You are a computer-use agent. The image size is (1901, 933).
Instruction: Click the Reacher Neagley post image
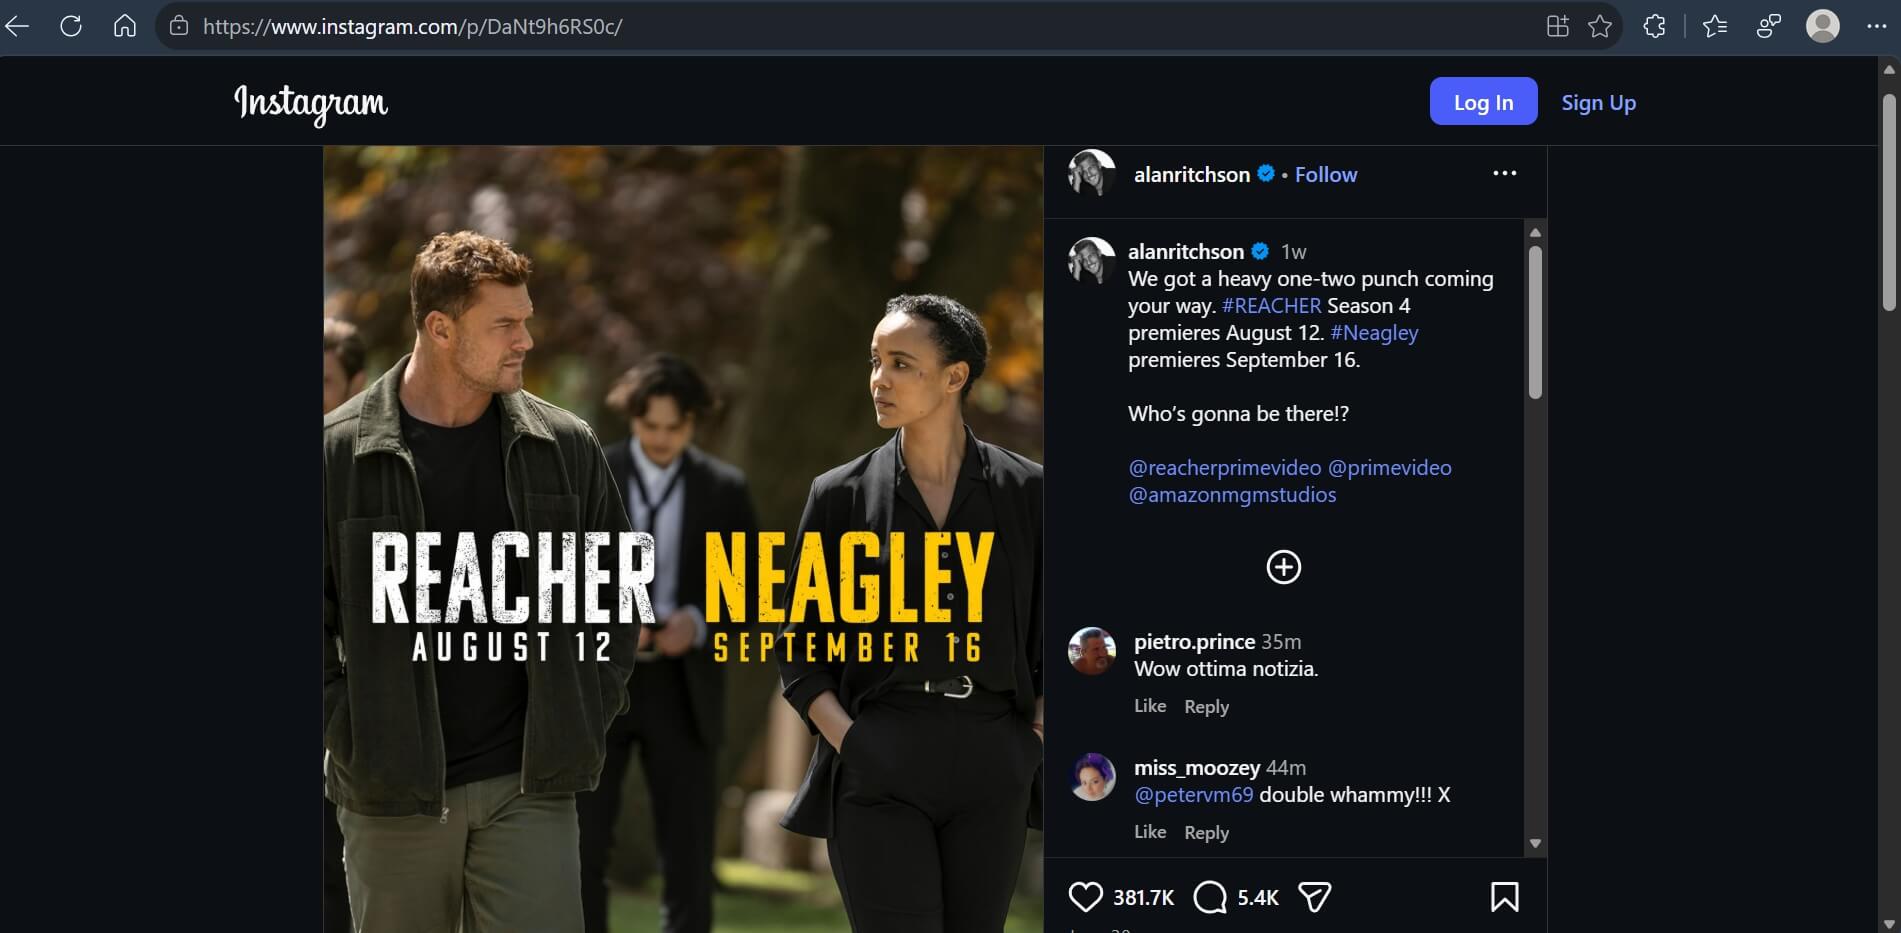point(683,539)
